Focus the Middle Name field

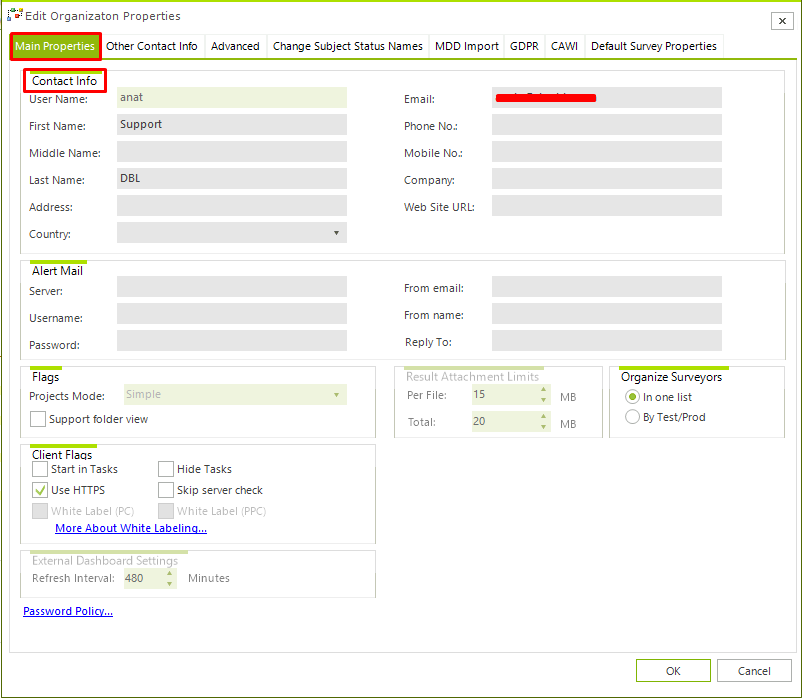(x=232, y=151)
